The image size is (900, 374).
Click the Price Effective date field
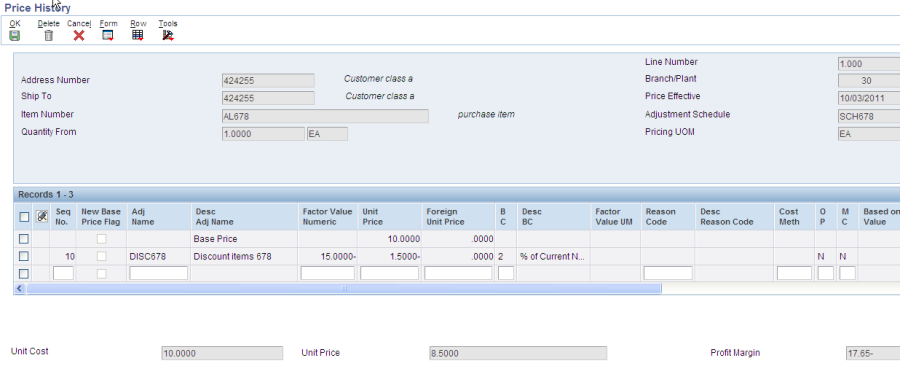[869, 99]
